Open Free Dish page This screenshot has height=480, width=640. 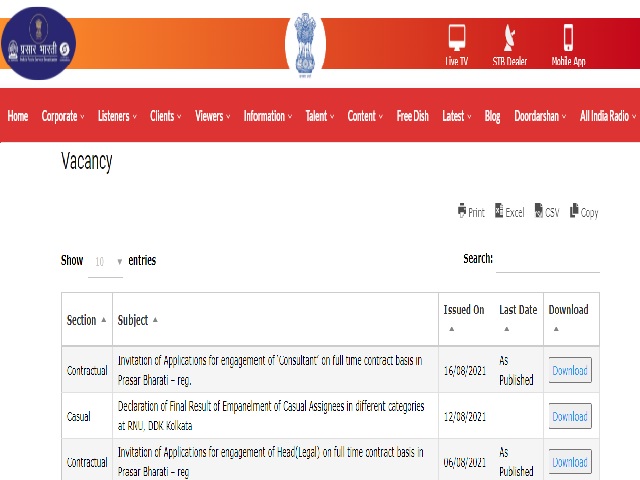413,116
